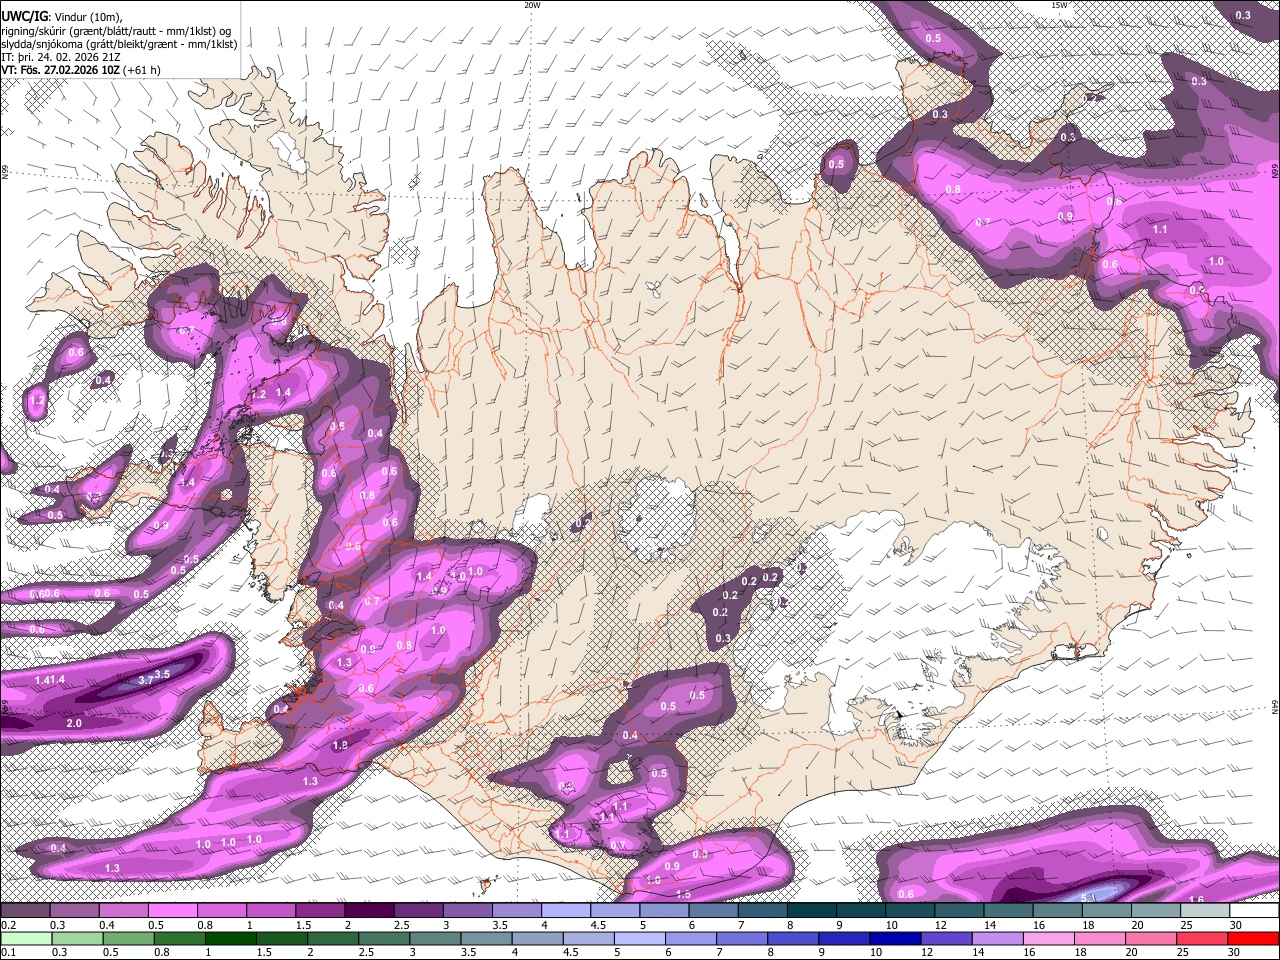Click the bright pink swatch between 0.5 and 0.8 in snow scale
This screenshot has width=1280, height=960.
(x=172, y=911)
